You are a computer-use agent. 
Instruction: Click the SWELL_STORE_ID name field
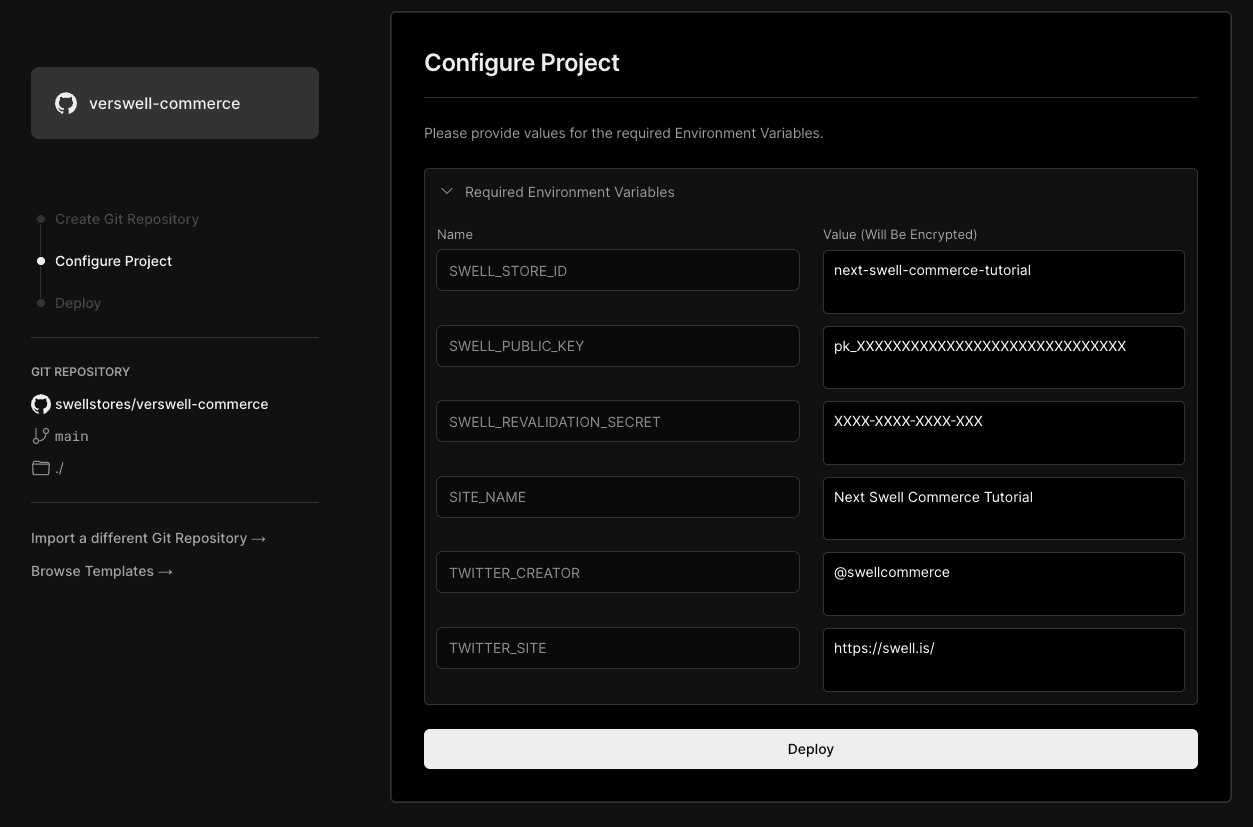617,271
